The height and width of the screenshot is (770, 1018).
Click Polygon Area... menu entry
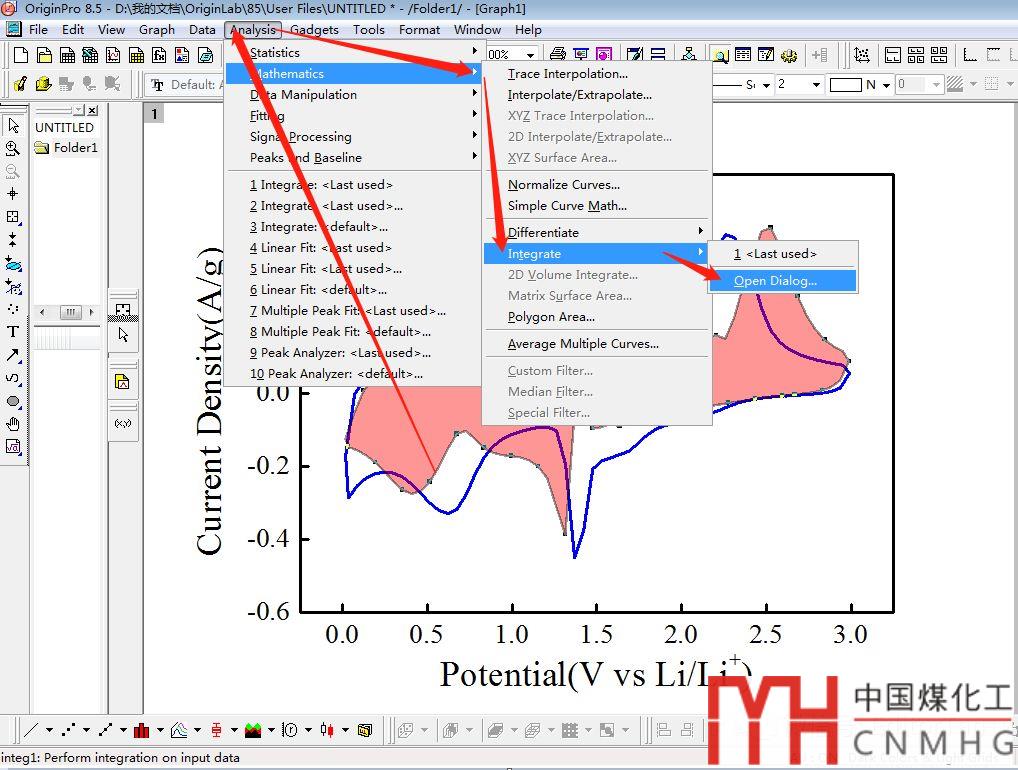(x=551, y=317)
